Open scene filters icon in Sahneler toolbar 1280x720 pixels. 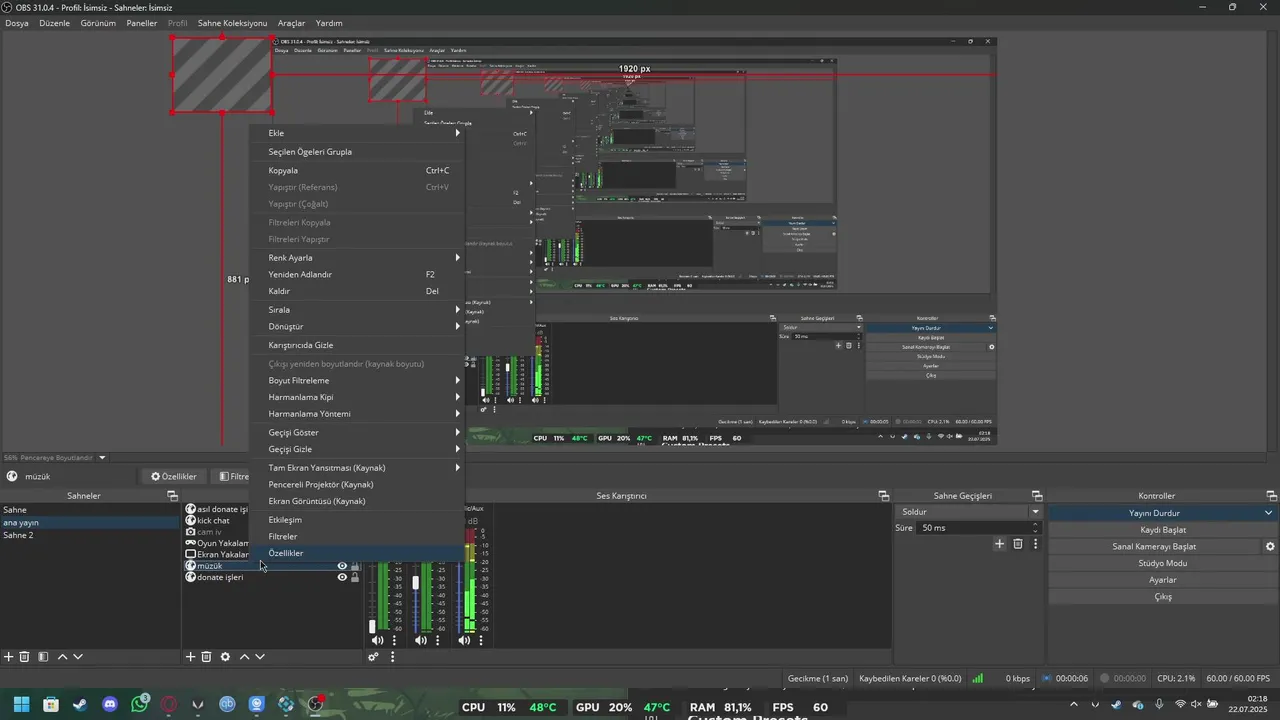(x=43, y=657)
